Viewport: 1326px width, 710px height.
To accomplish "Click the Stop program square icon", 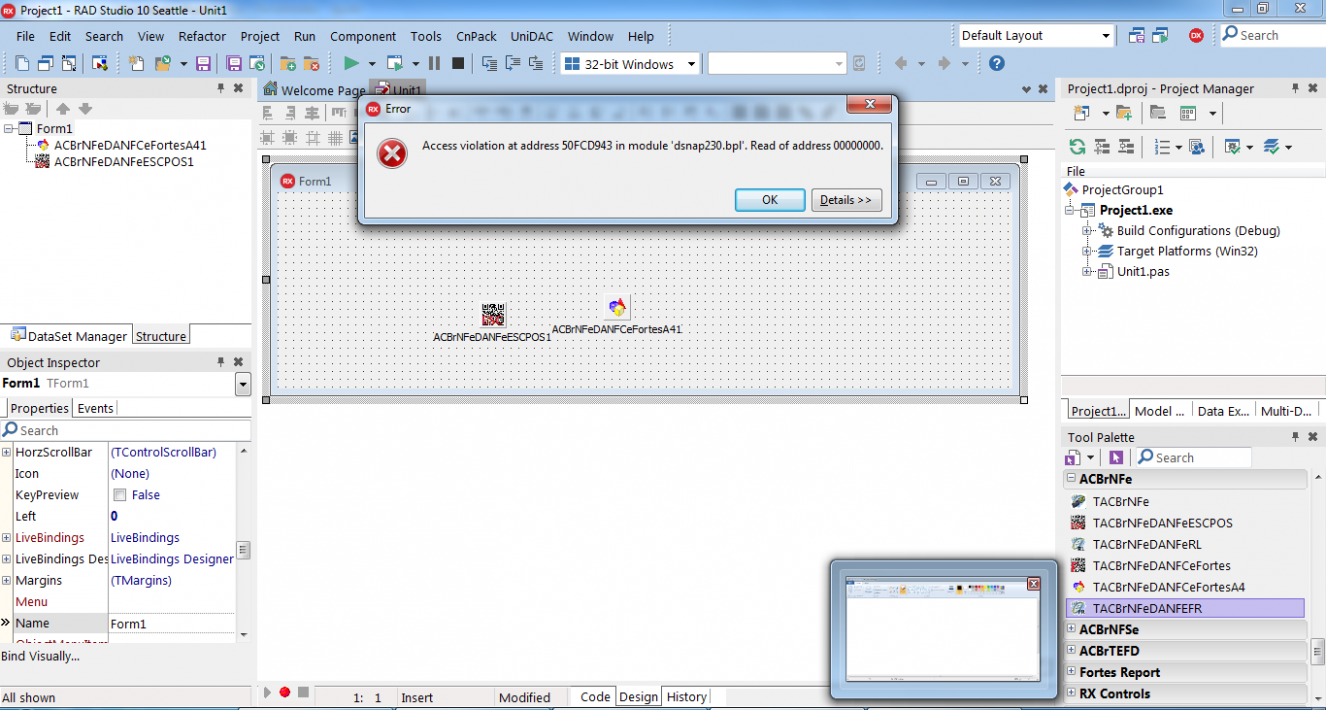I will pyautogui.click(x=458, y=63).
